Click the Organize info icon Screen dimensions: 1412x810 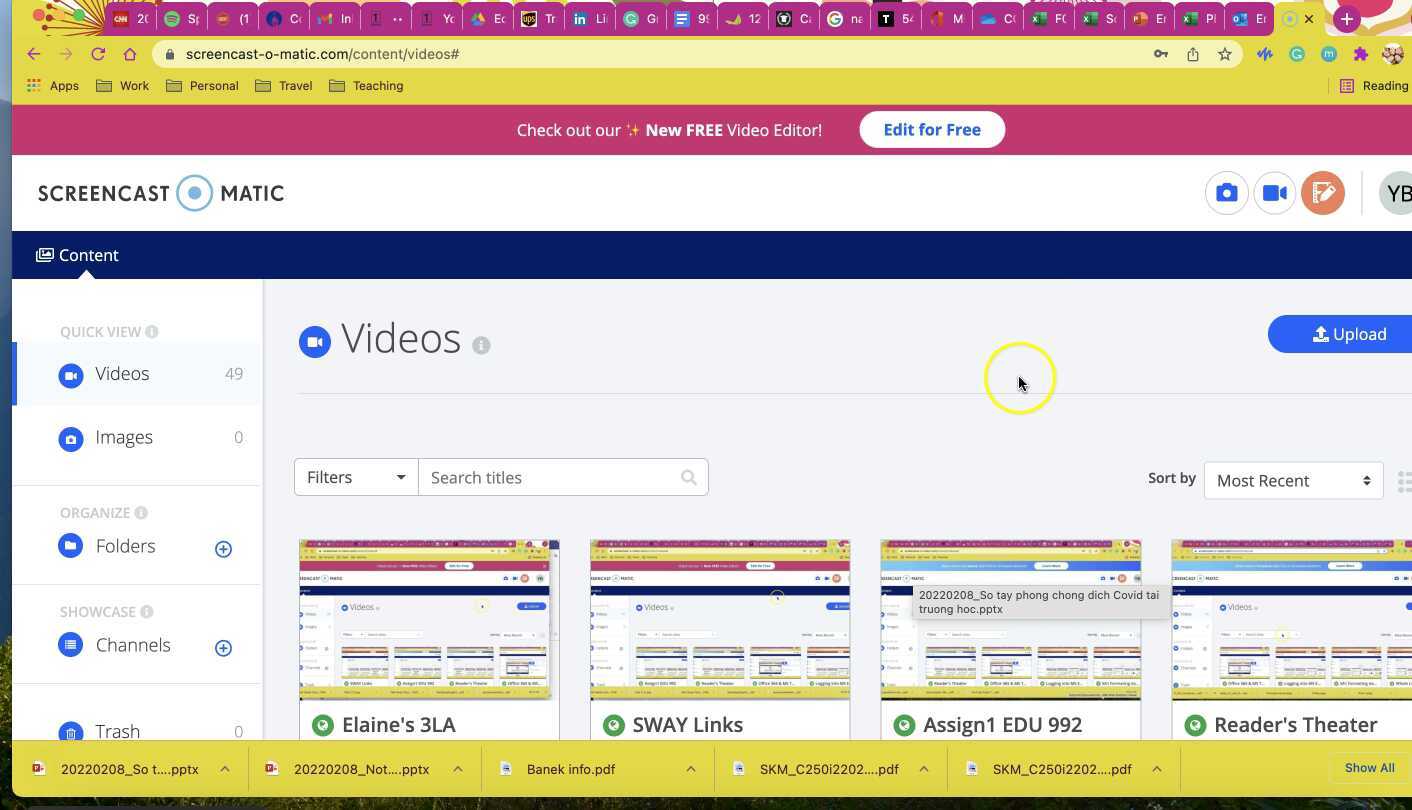click(141, 513)
